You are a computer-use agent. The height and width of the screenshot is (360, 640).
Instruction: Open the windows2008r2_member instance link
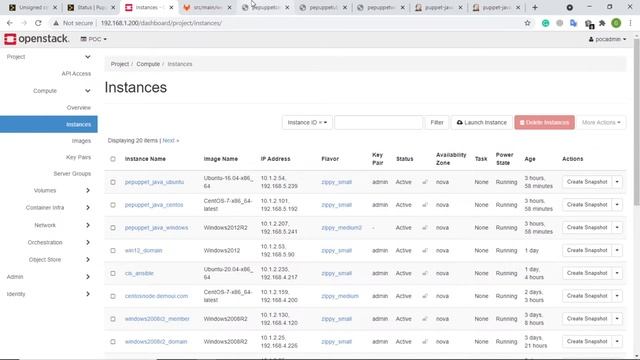(x=157, y=319)
